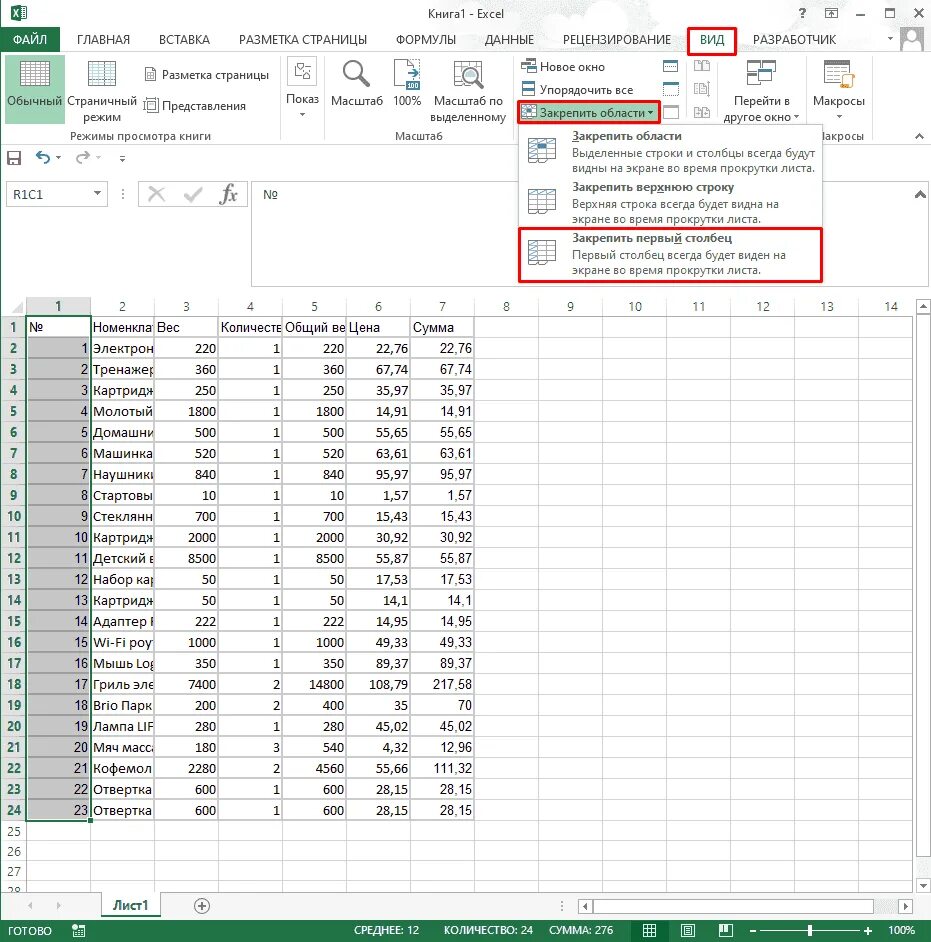
Task: Choose Закрепить верхнюю строку menu item
Action: click(670, 203)
